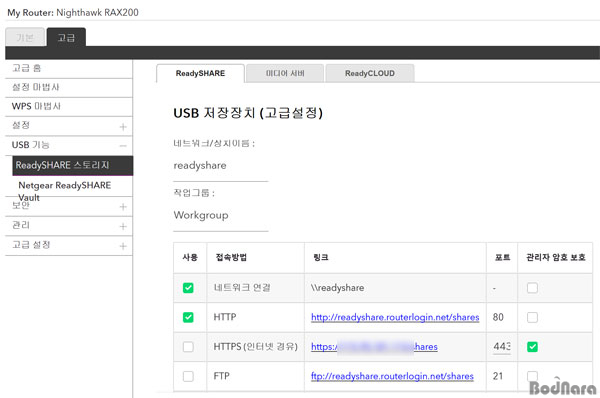Click the 포트 column header
Viewport: 600px width, 398px height.
pos(502,257)
